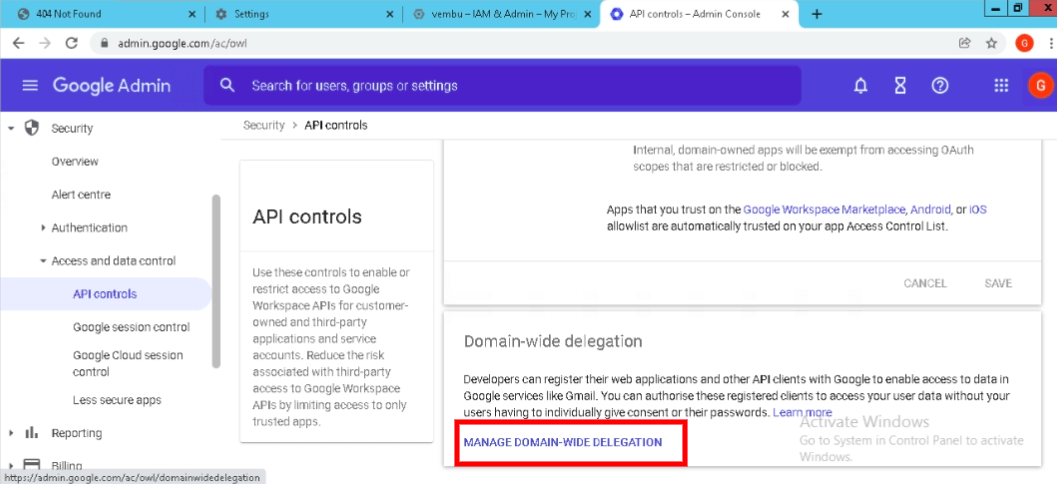The height and width of the screenshot is (484, 1057).
Task: Click Manage Domain-Wide Delegation link
Action: pyautogui.click(x=563, y=442)
